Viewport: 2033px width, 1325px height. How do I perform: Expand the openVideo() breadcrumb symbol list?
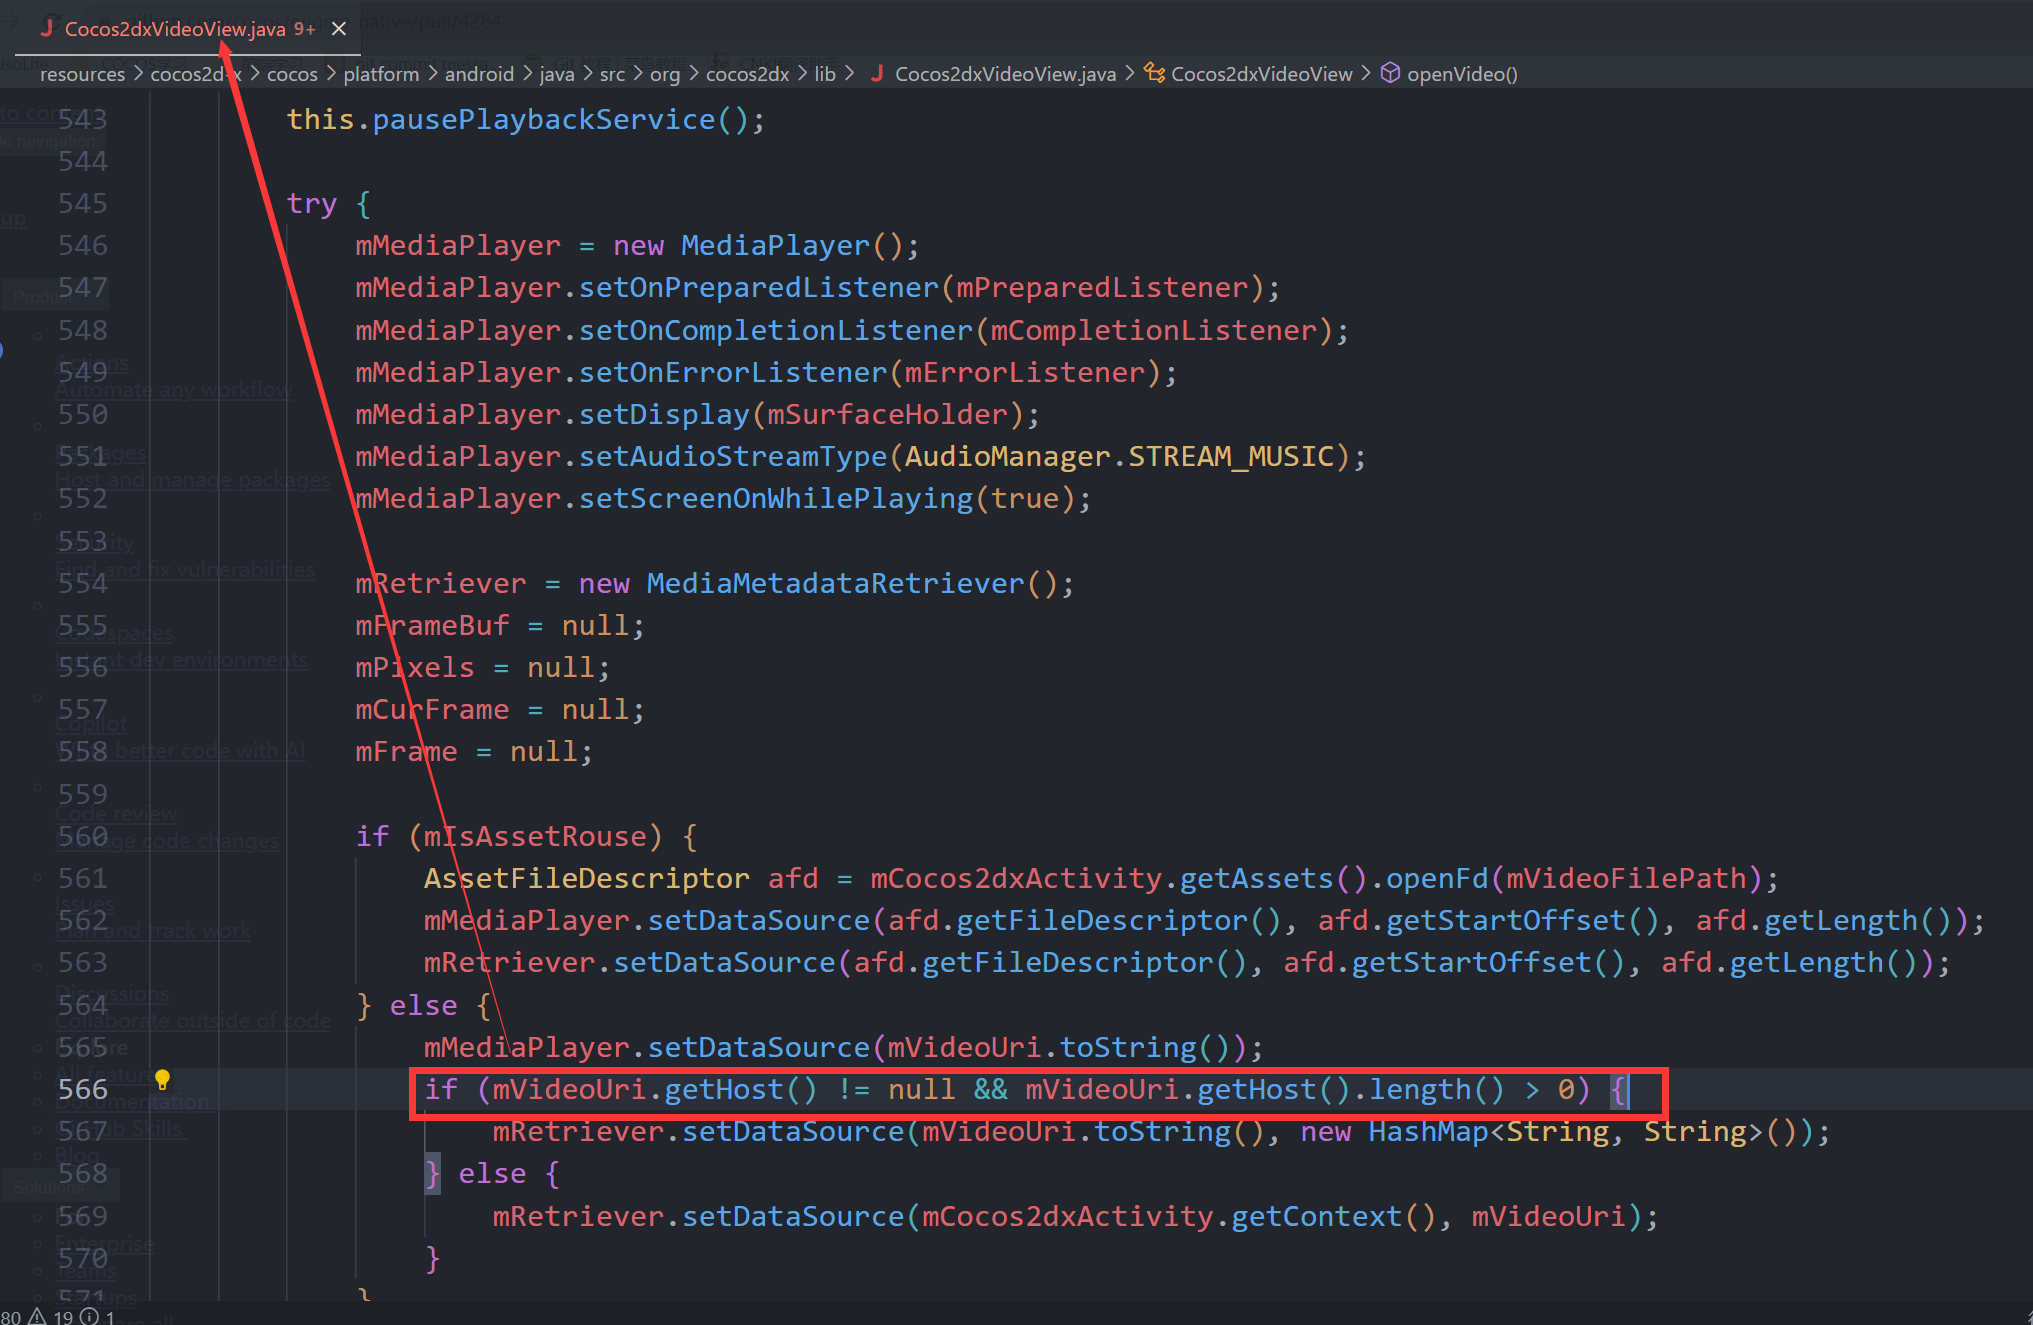pyautogui.click(x=1461, y=74)
